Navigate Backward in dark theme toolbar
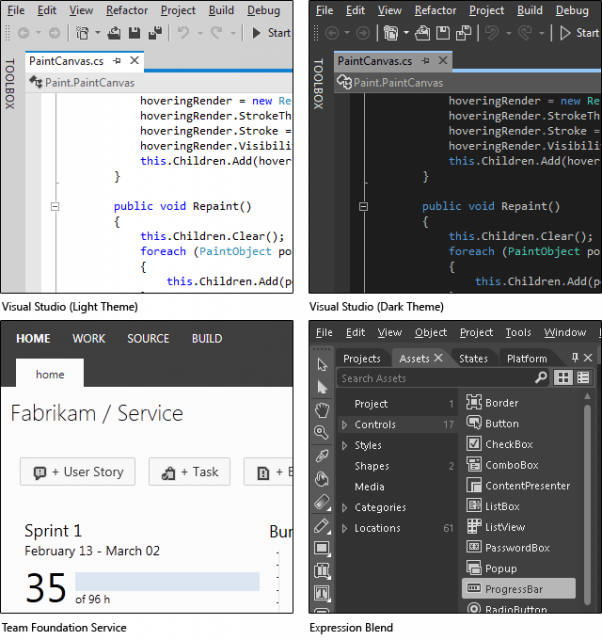Viewport: 602px width, 640px height. click(x=332, y=33)
